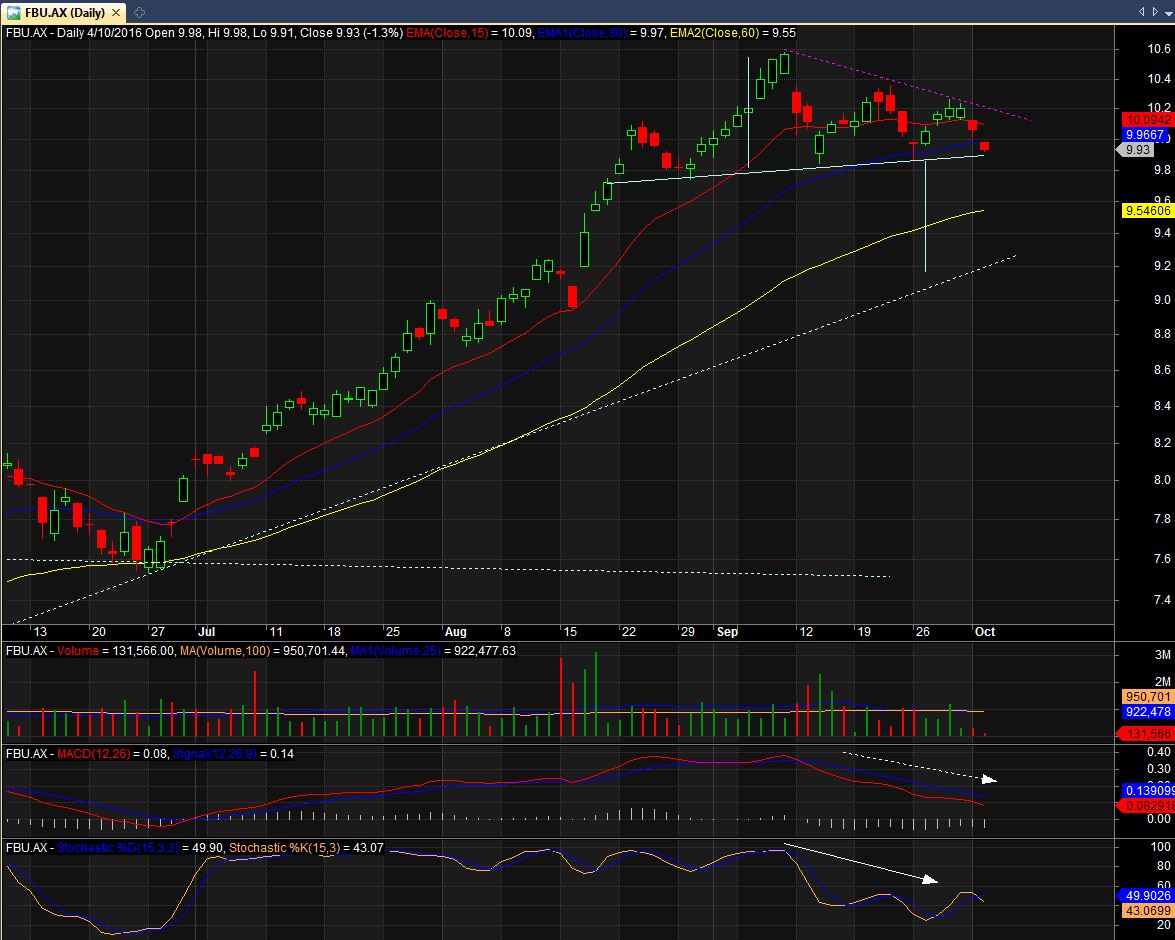Click the 9.0 price scale label
Screen dimensions: 1175x940
point(1162,300)
